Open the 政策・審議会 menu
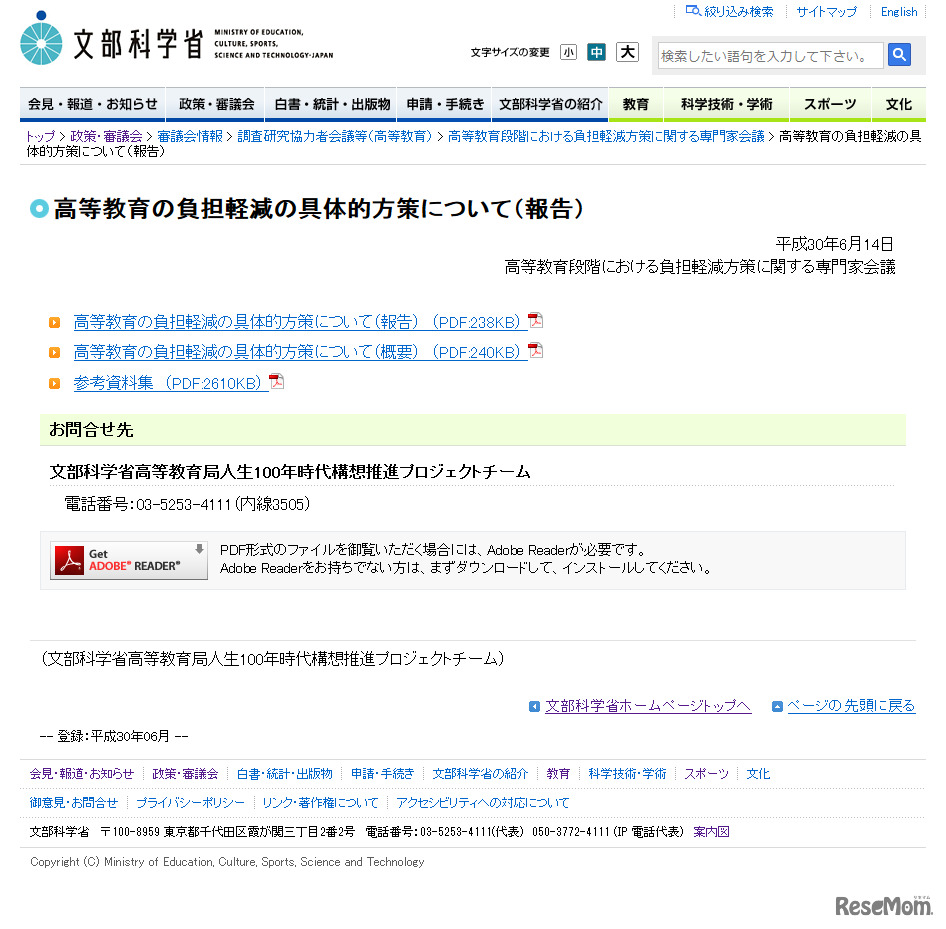 point(215,104)
